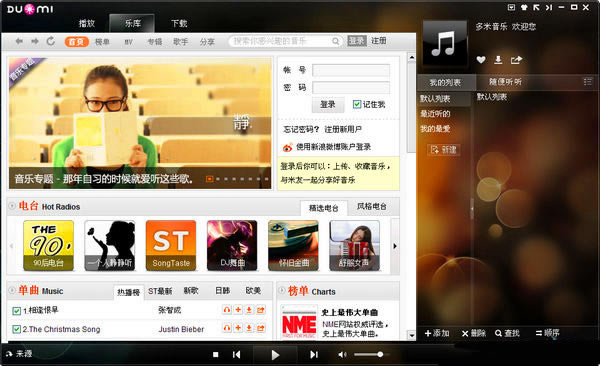Uncheck The Christmas Song checkbox
Viewport: 600px width, 366px height.
[x=16, y=329]
